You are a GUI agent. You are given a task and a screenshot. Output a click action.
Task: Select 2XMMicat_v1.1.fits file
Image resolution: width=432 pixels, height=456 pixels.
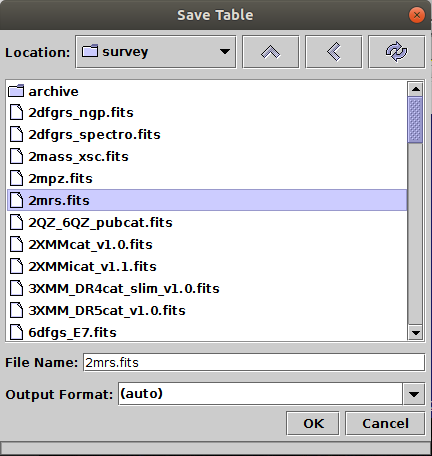click(x=207, y=266)
